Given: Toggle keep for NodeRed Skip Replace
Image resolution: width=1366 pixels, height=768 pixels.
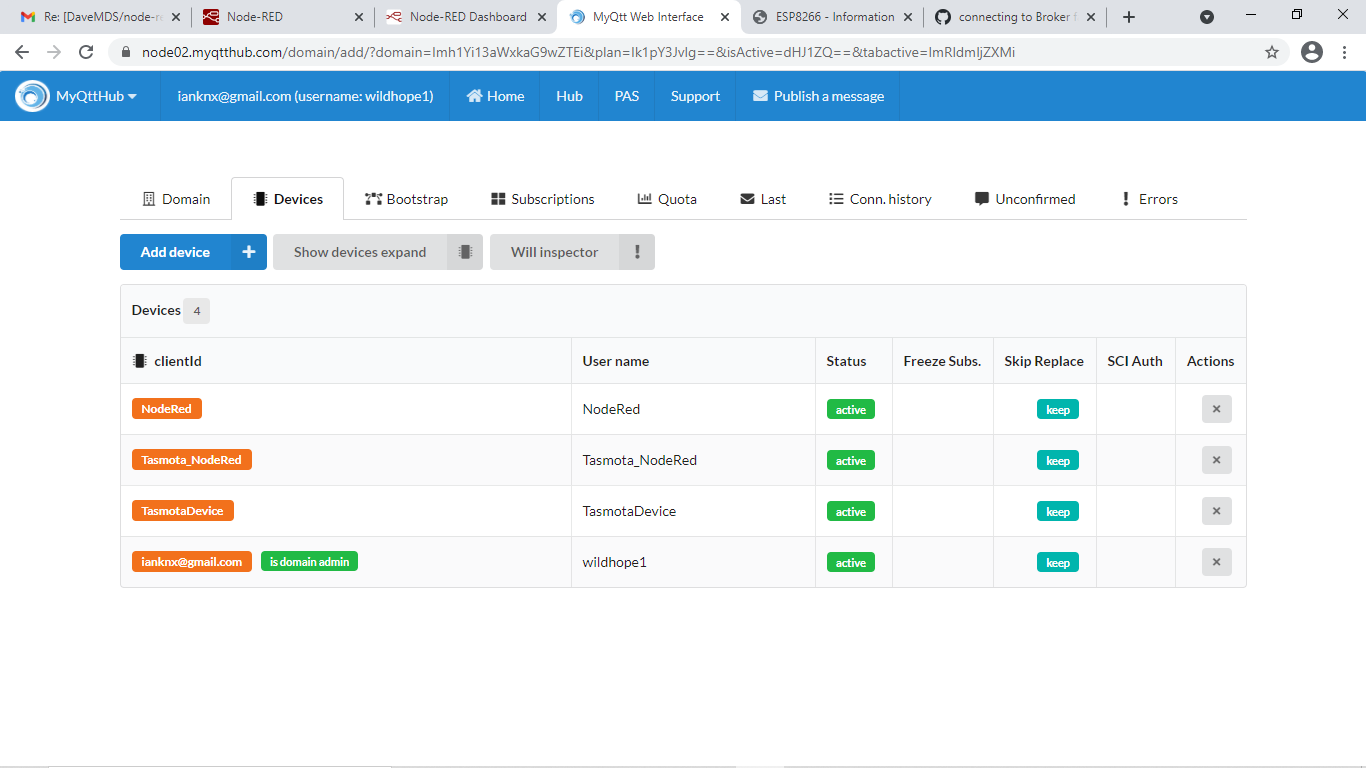Looking at the screenshot, I should [x=1057, y=409].
